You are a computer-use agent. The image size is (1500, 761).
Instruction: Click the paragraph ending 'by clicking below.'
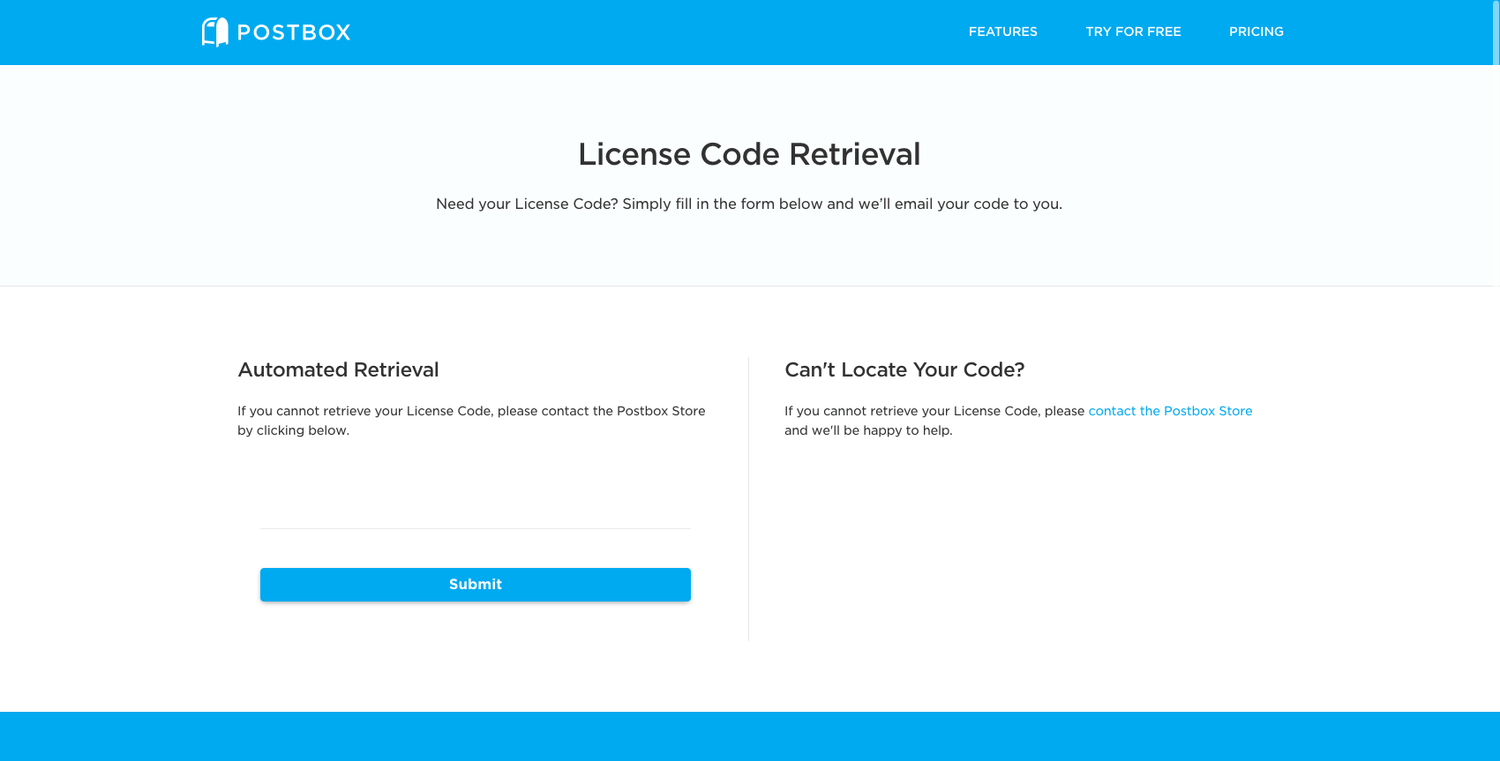click(472, 421)
